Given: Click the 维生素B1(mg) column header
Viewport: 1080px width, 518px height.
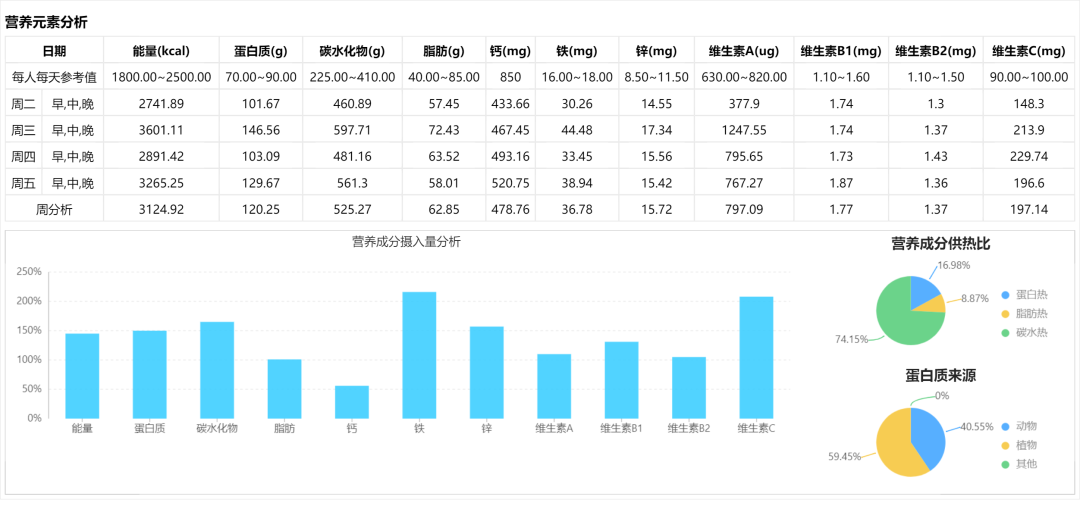Looking at the screenshot, I should coord(841,51).
